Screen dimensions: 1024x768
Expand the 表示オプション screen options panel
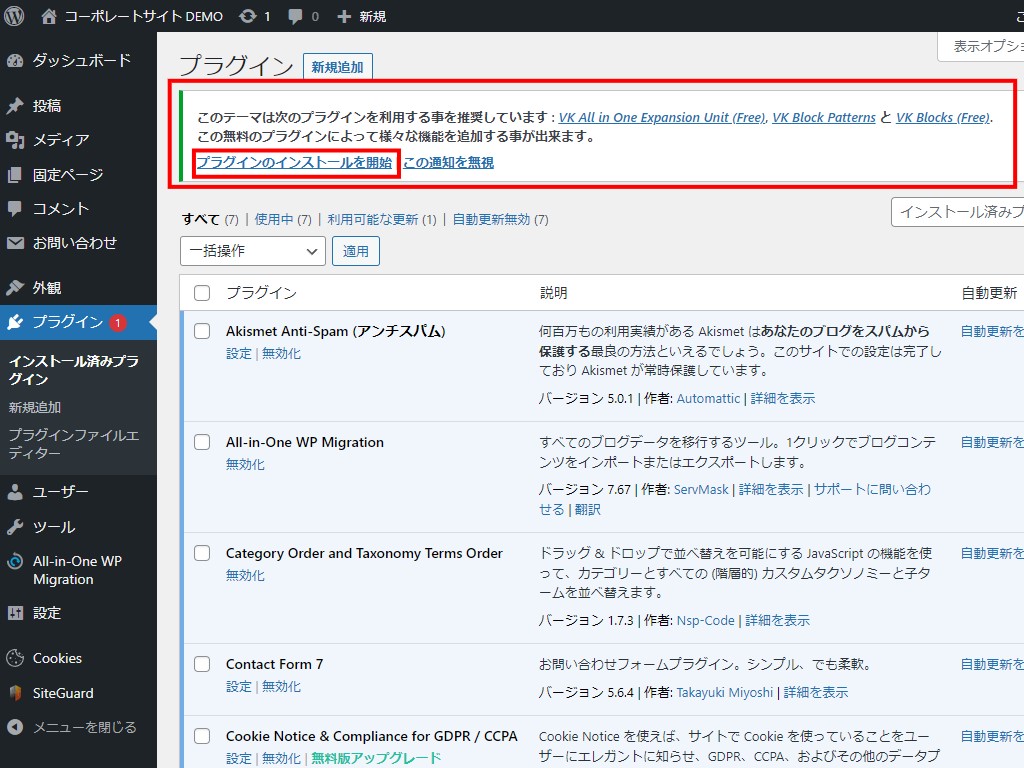pos(981,46)
